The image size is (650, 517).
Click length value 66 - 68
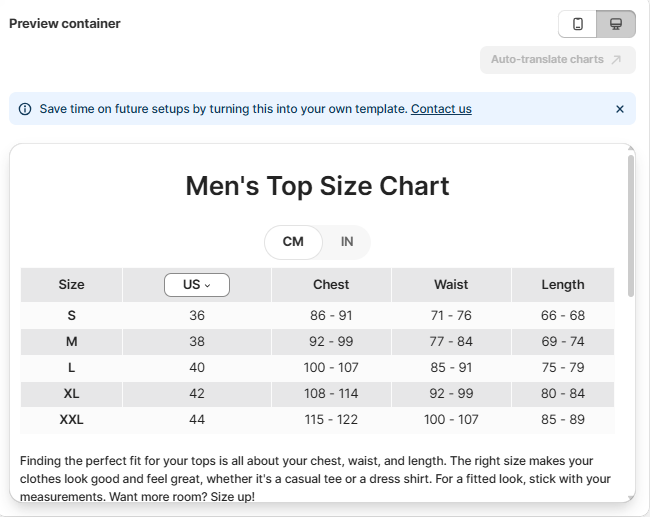[x=563, y=316]
